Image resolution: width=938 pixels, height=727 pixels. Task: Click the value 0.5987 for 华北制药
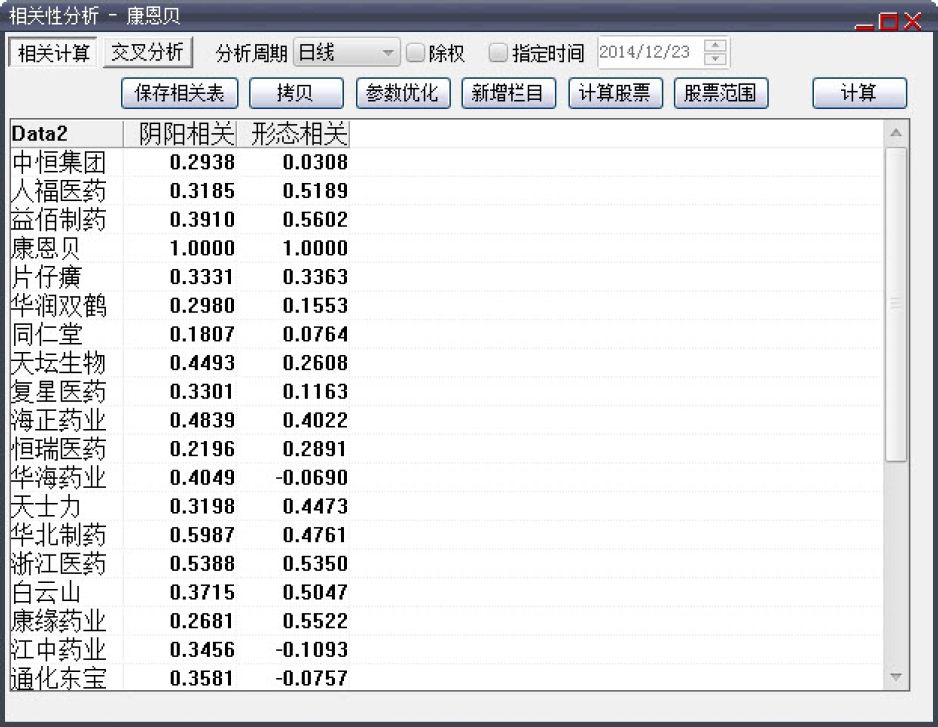202,536
